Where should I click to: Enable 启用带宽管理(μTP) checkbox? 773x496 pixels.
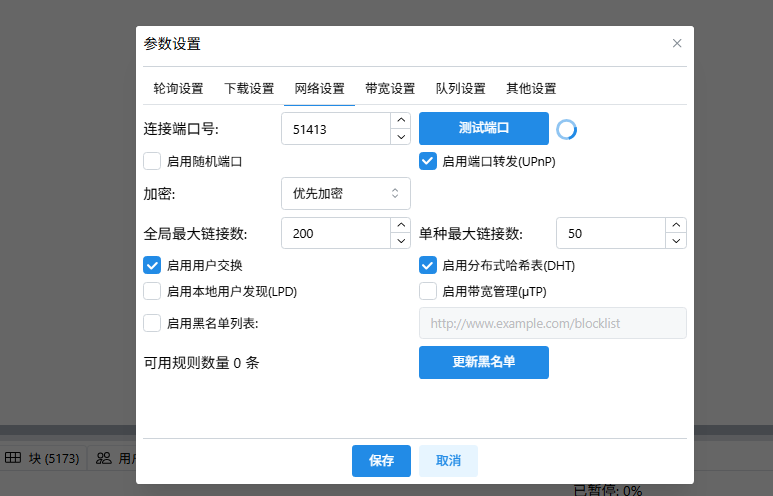click(428, 291)
